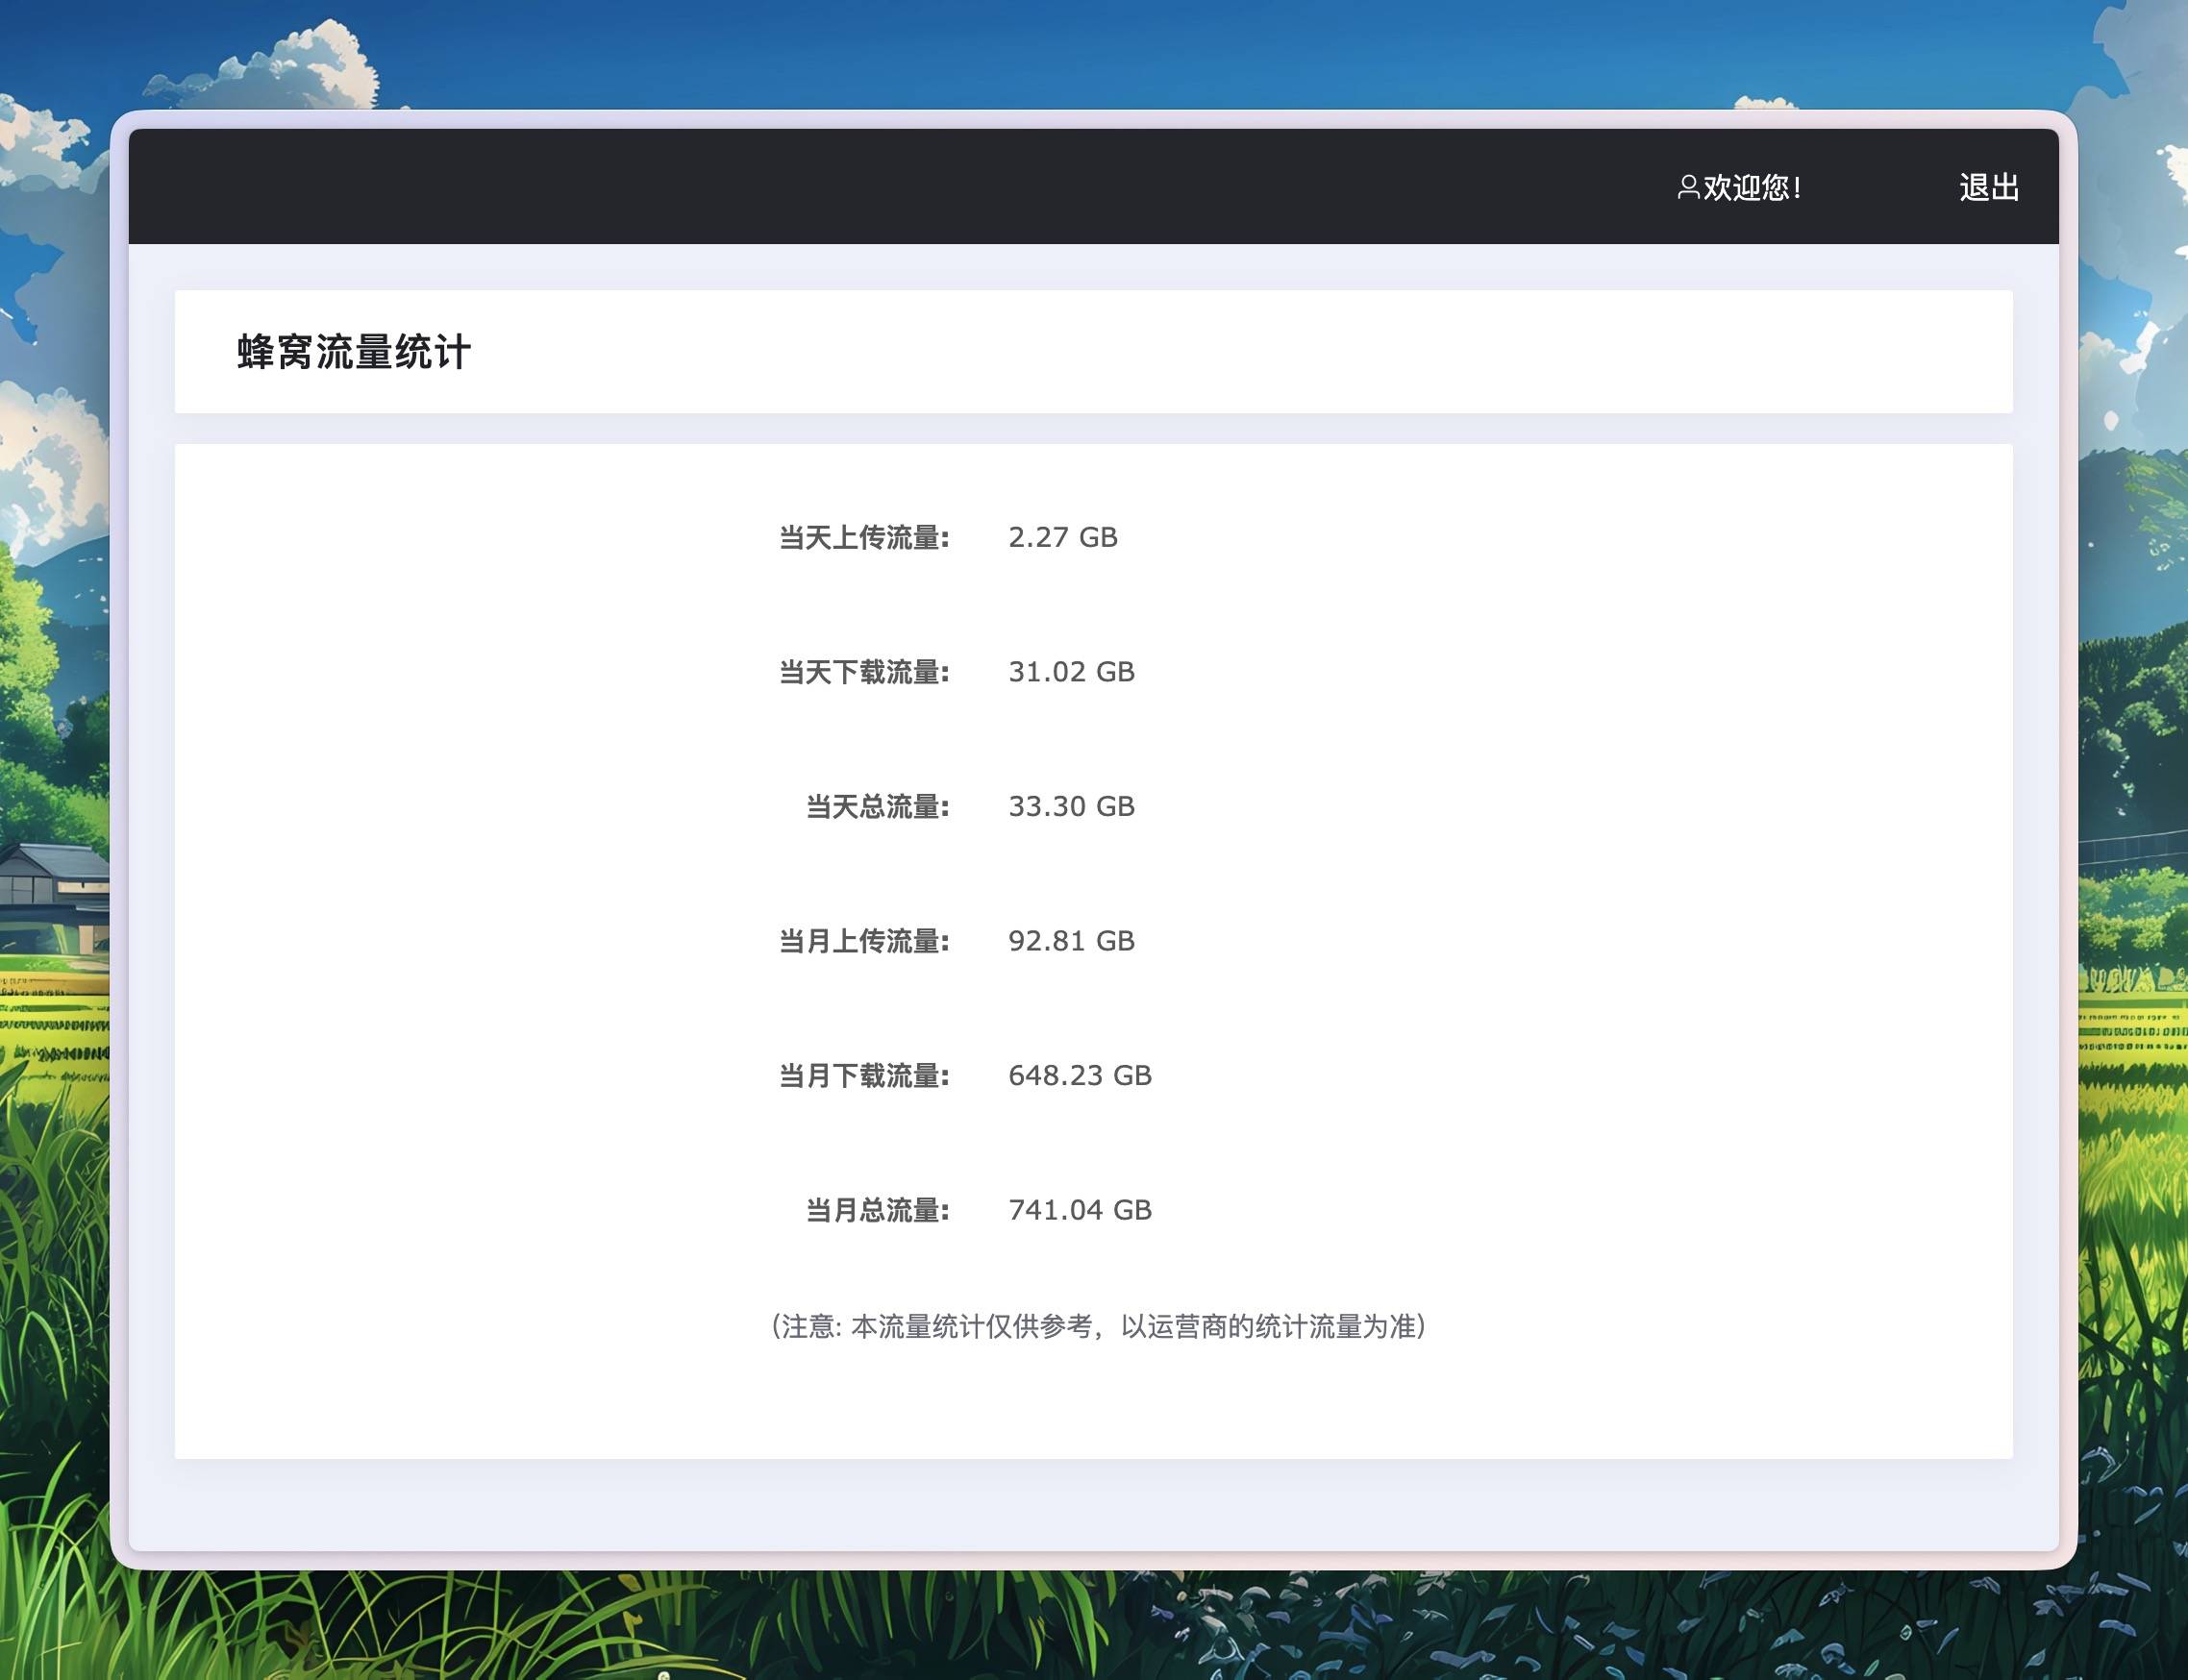Viewport: 2188px width, 1680px height.
Task: Select the 92.81 GB monthly upload value
Action: 1071,941
